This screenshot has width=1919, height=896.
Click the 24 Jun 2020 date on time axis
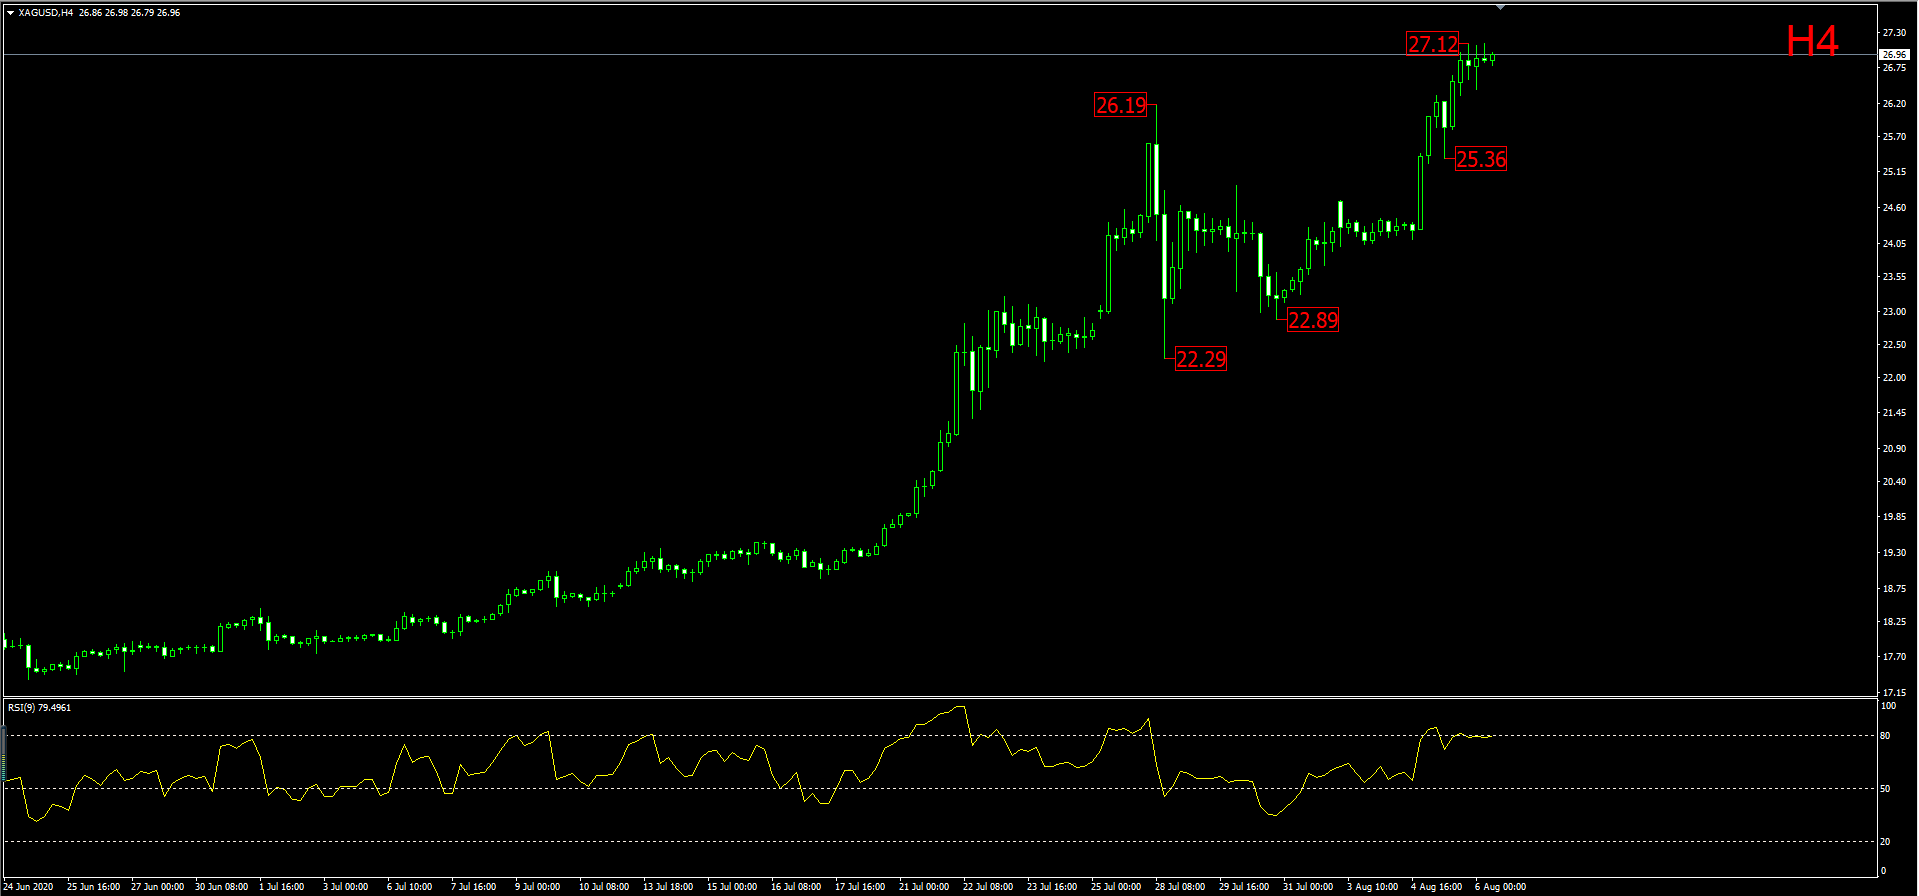[28, 887]
